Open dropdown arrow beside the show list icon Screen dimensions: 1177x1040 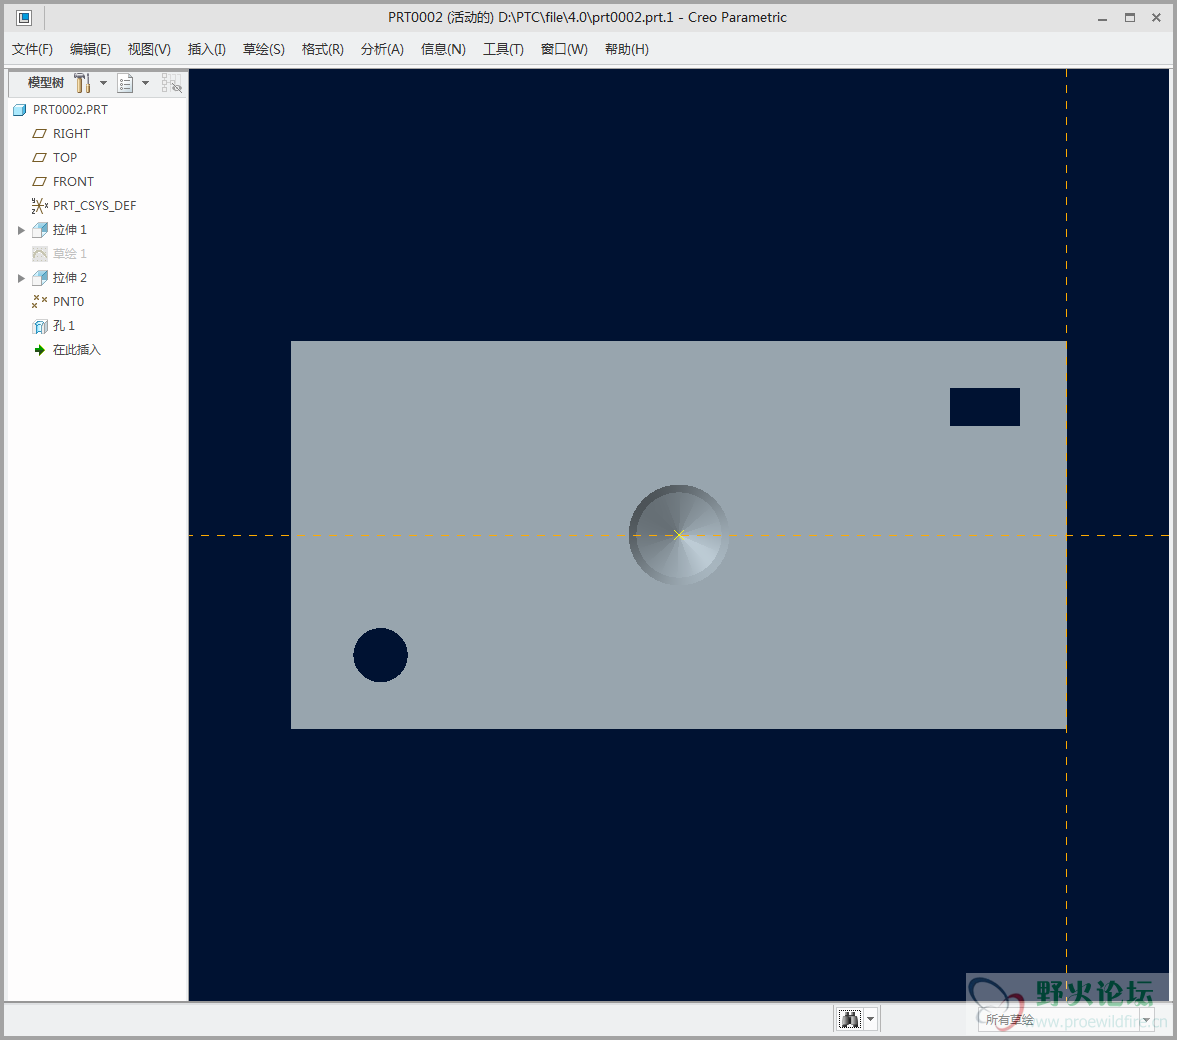[146, 83]
